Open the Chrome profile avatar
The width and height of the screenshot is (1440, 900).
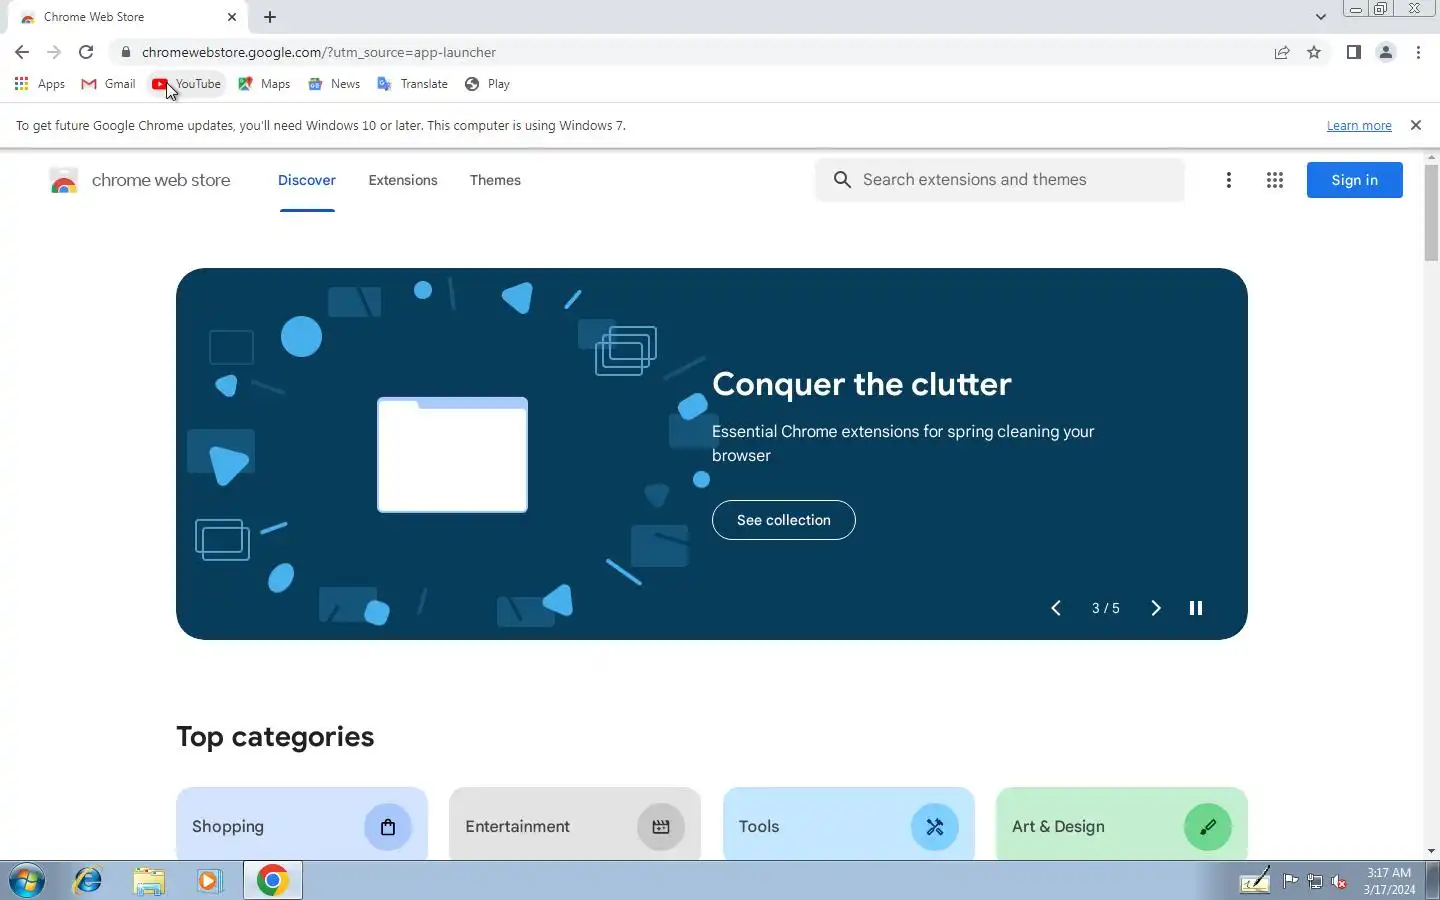coord(1386,52)
